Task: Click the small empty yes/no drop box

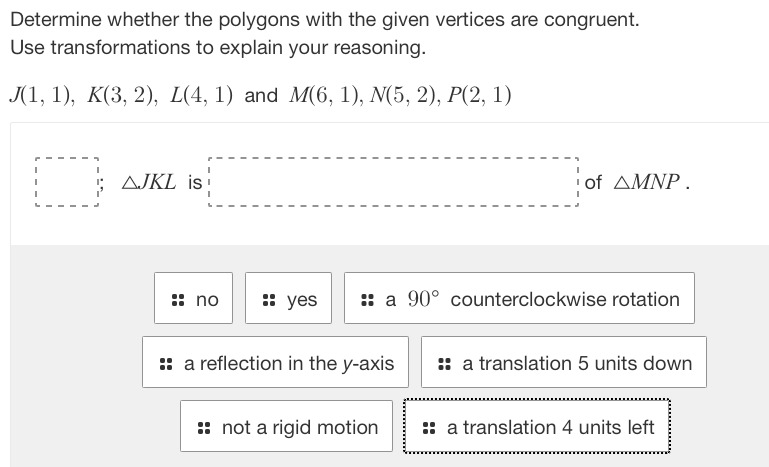Action: click(67, 182)
